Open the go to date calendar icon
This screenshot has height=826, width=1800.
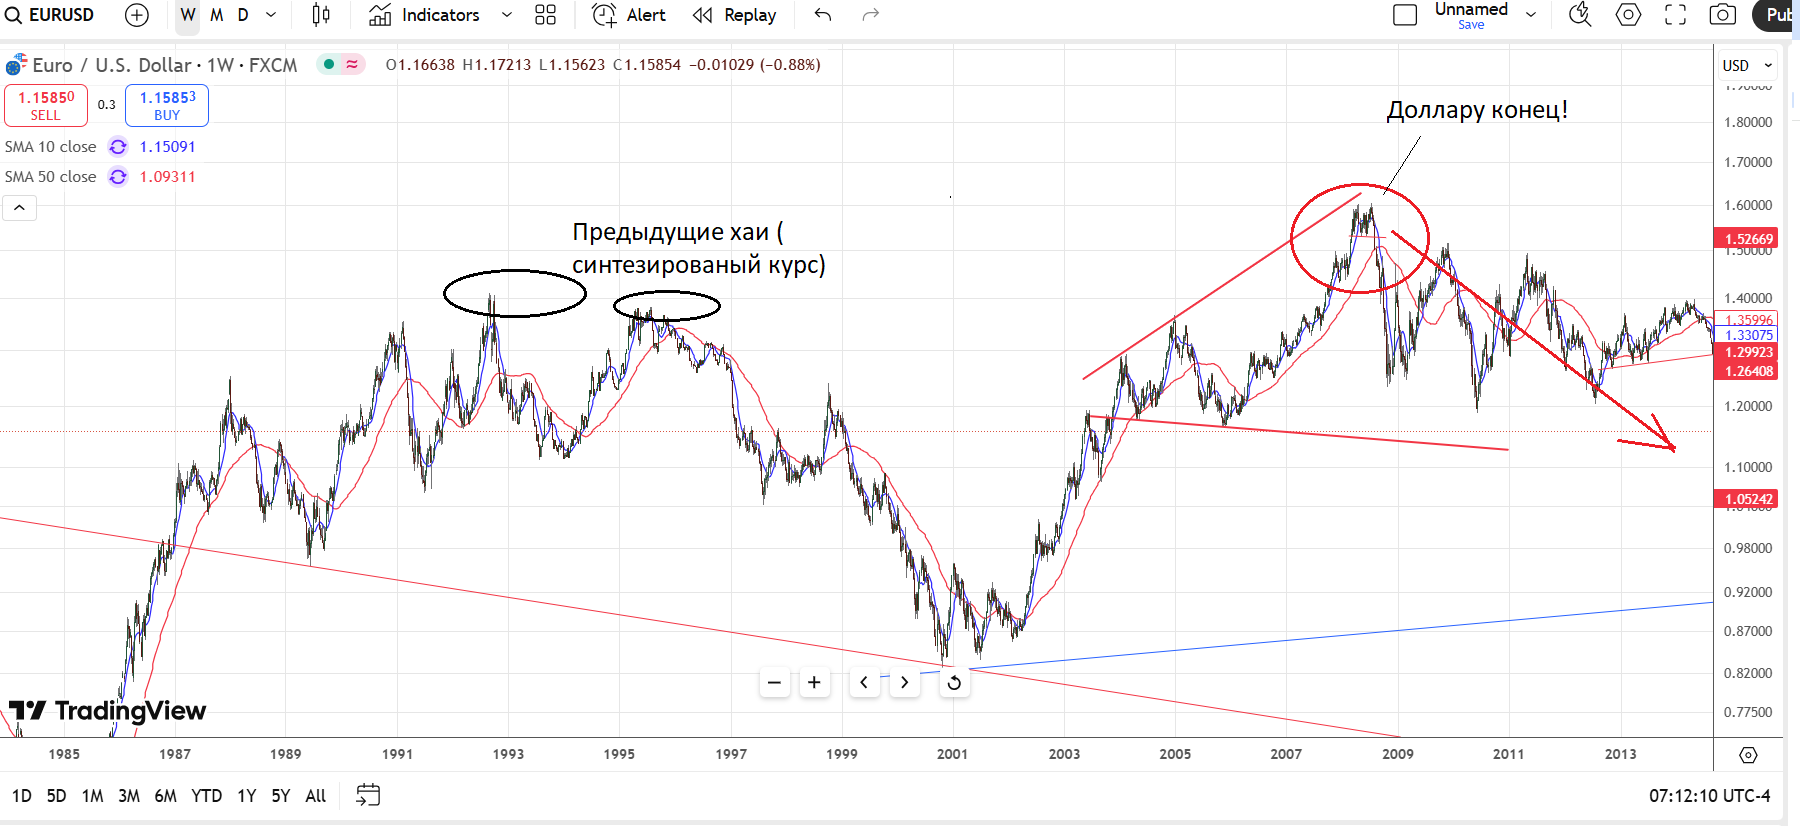[368, 795]
